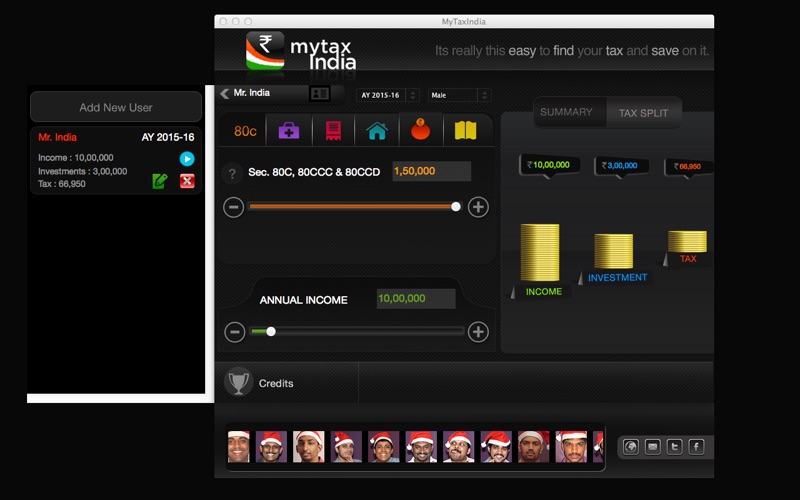This screenshot has height=500, width=800.
Task: Click the orange Sec. 80C slider handle
Action: (456, 207)
